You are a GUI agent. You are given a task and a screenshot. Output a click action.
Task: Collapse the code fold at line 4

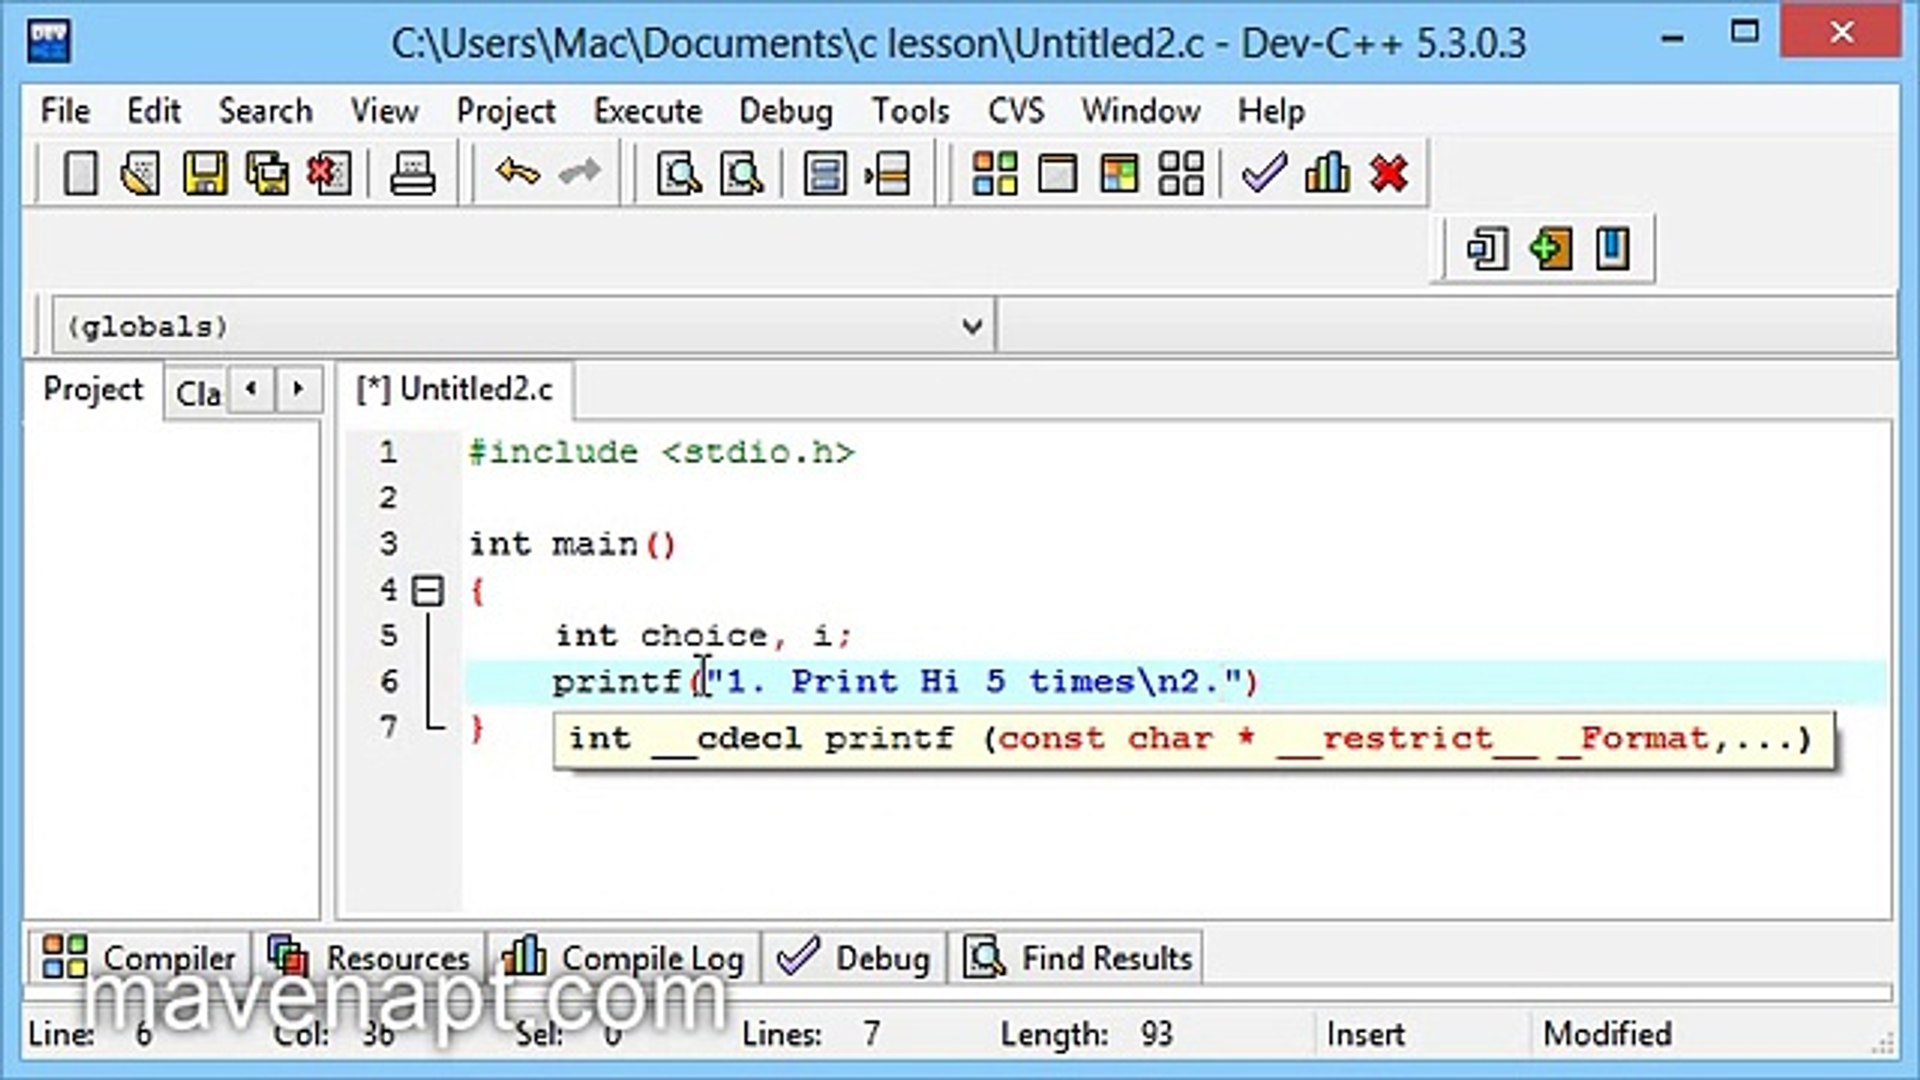pos(428,590)
